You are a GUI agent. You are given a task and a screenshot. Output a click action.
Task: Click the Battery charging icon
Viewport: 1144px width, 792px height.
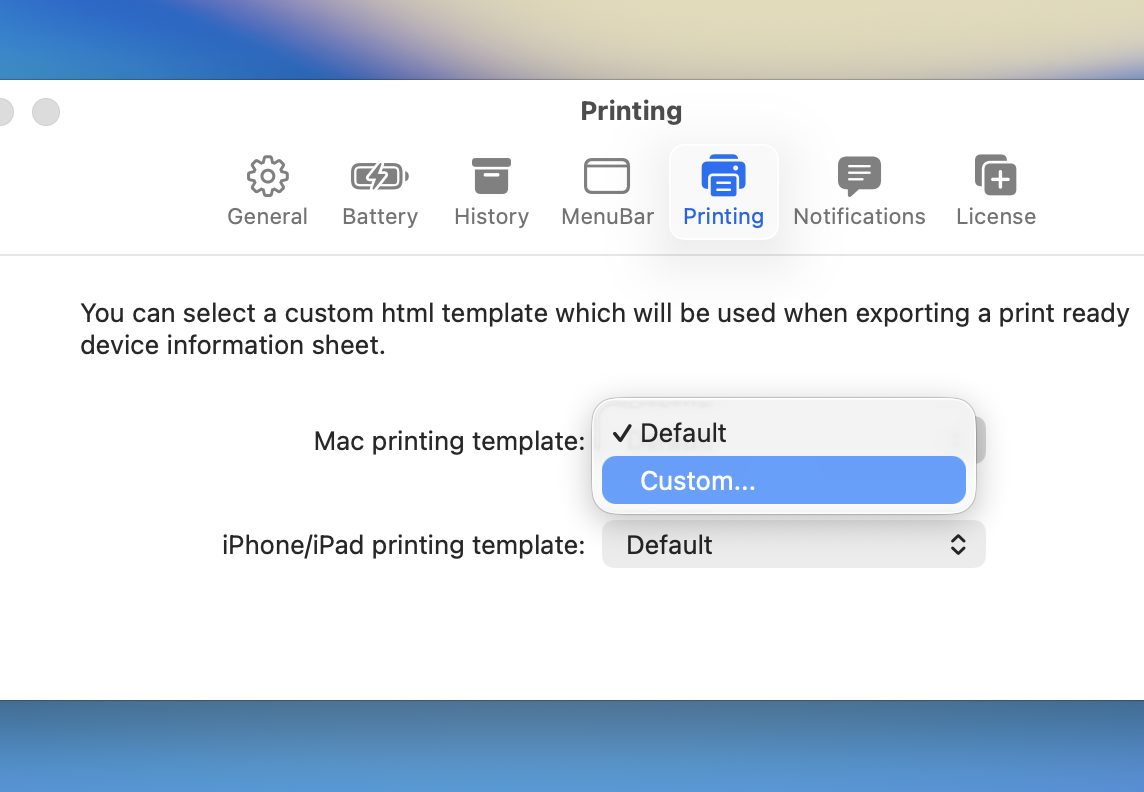tap(380, 177)
